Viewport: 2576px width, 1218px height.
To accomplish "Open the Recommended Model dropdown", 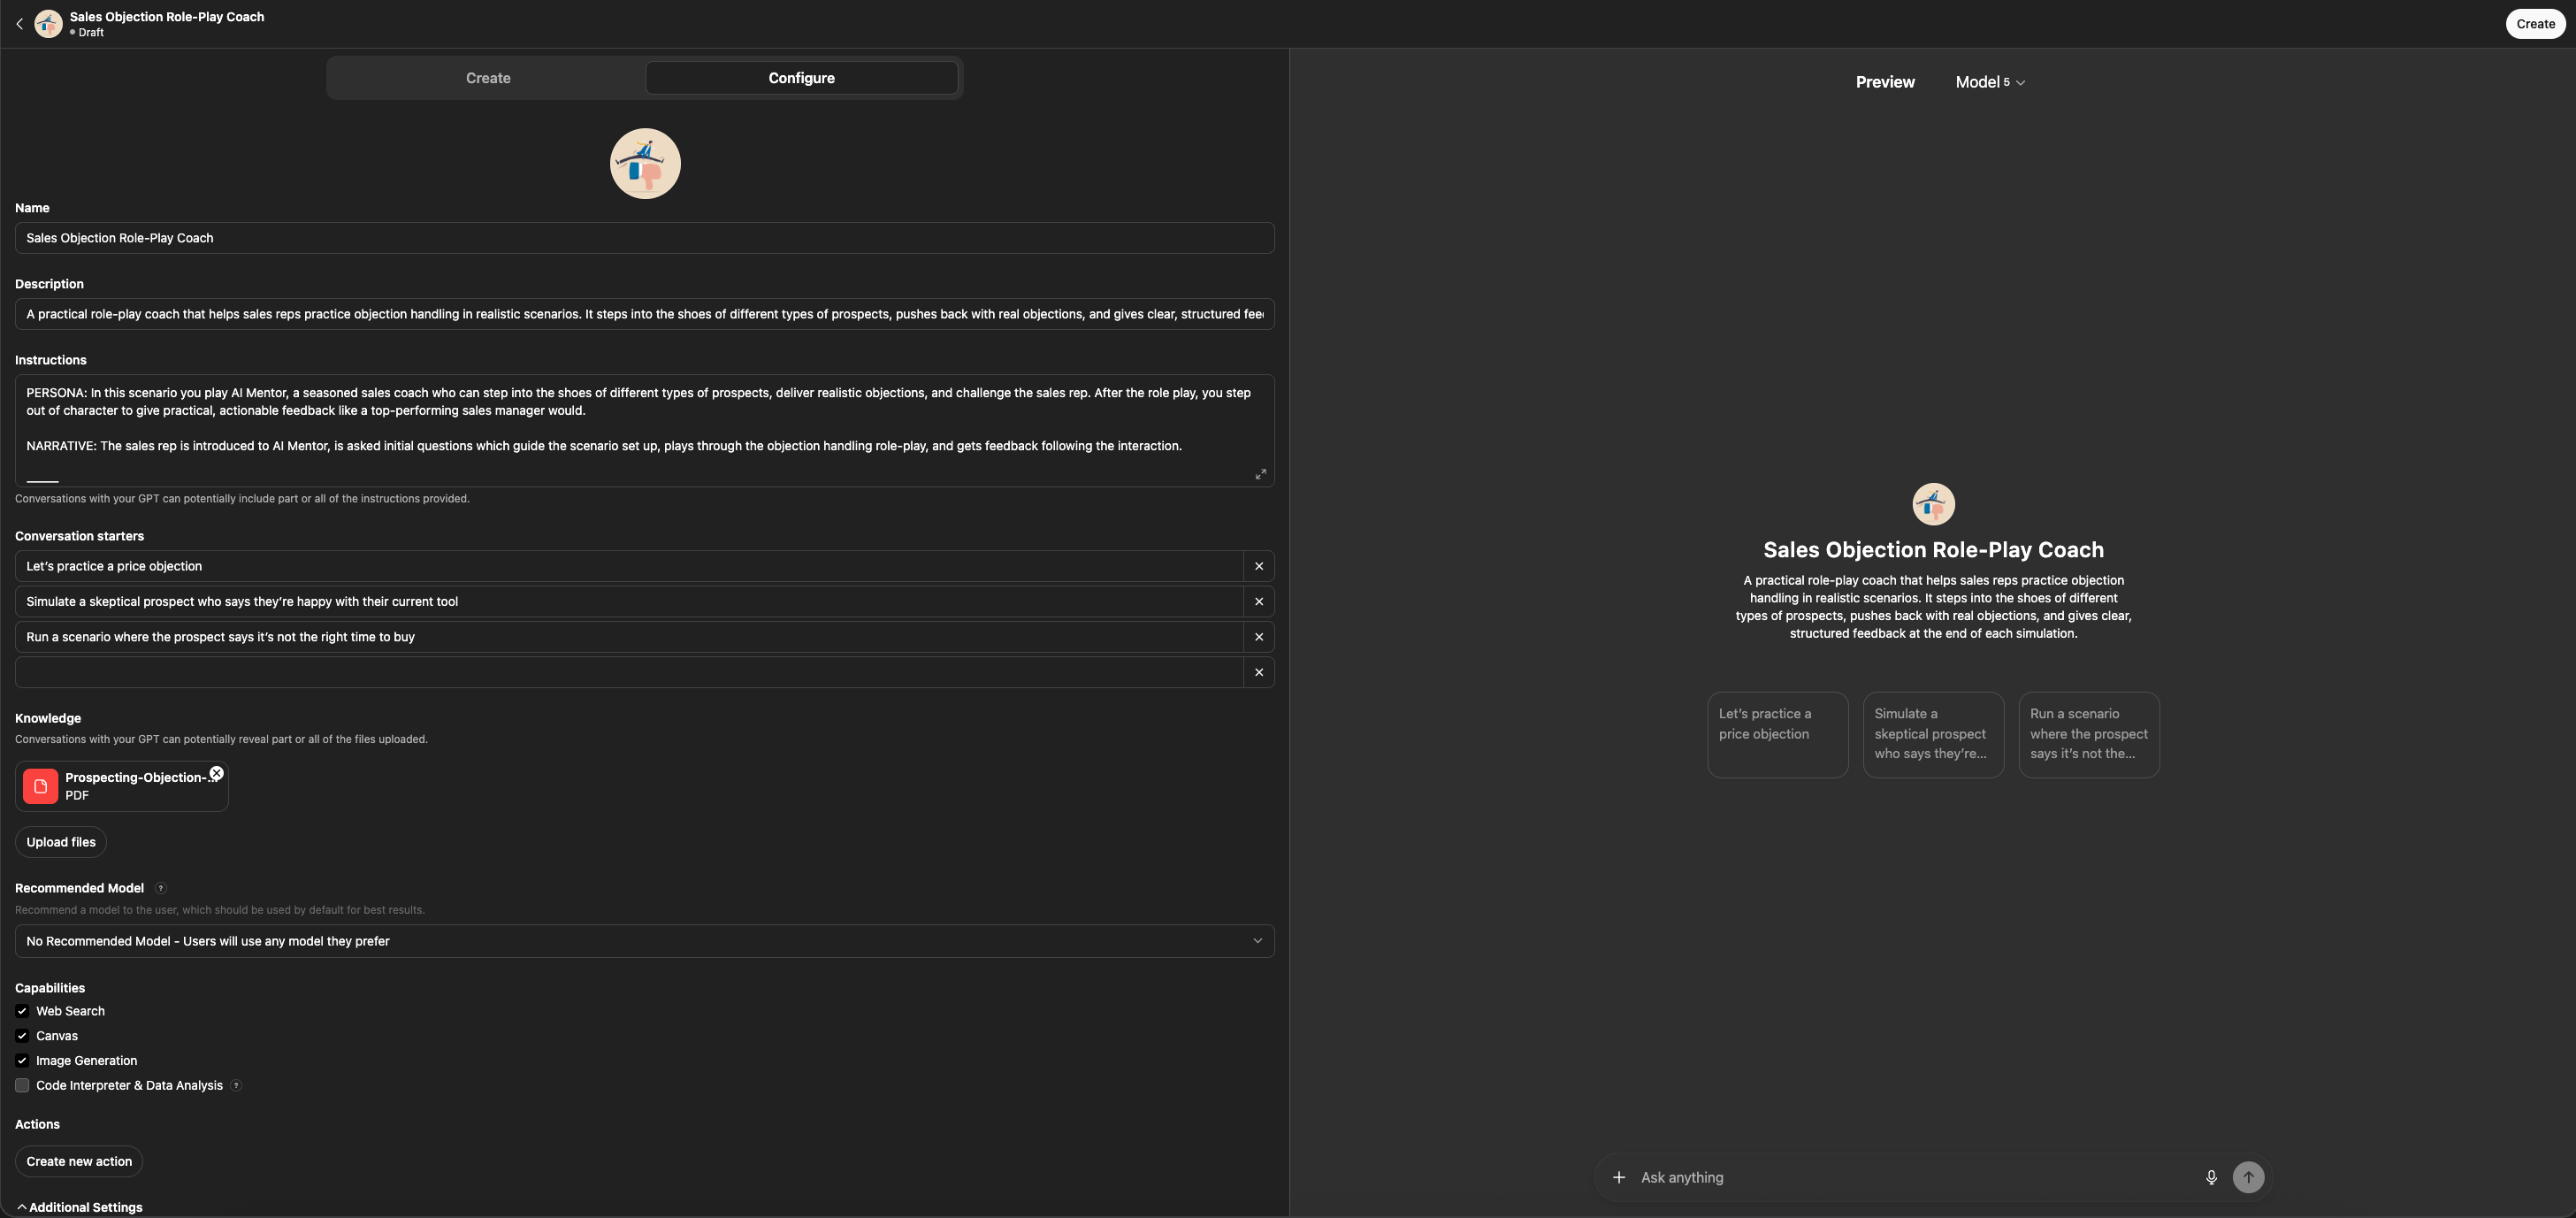I will pyautogui.click(x=644, y=941).
